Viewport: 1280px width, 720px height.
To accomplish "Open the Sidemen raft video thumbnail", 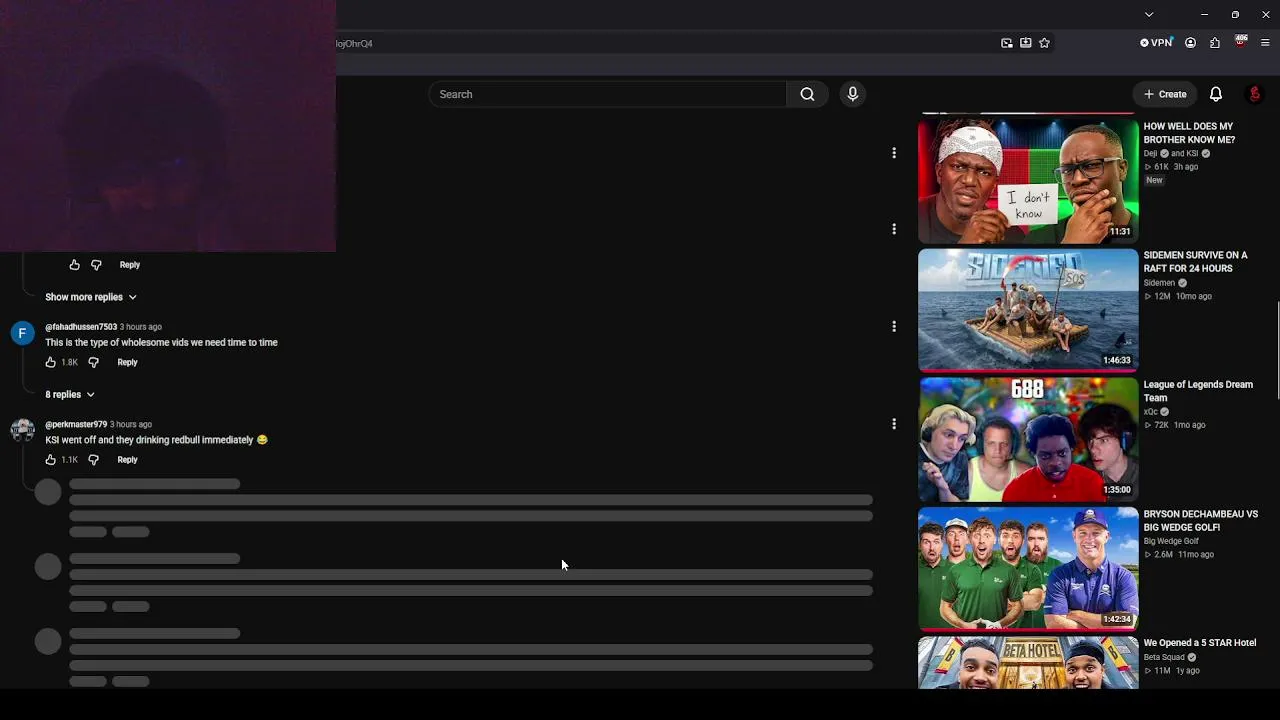I will pos(1028,310).
